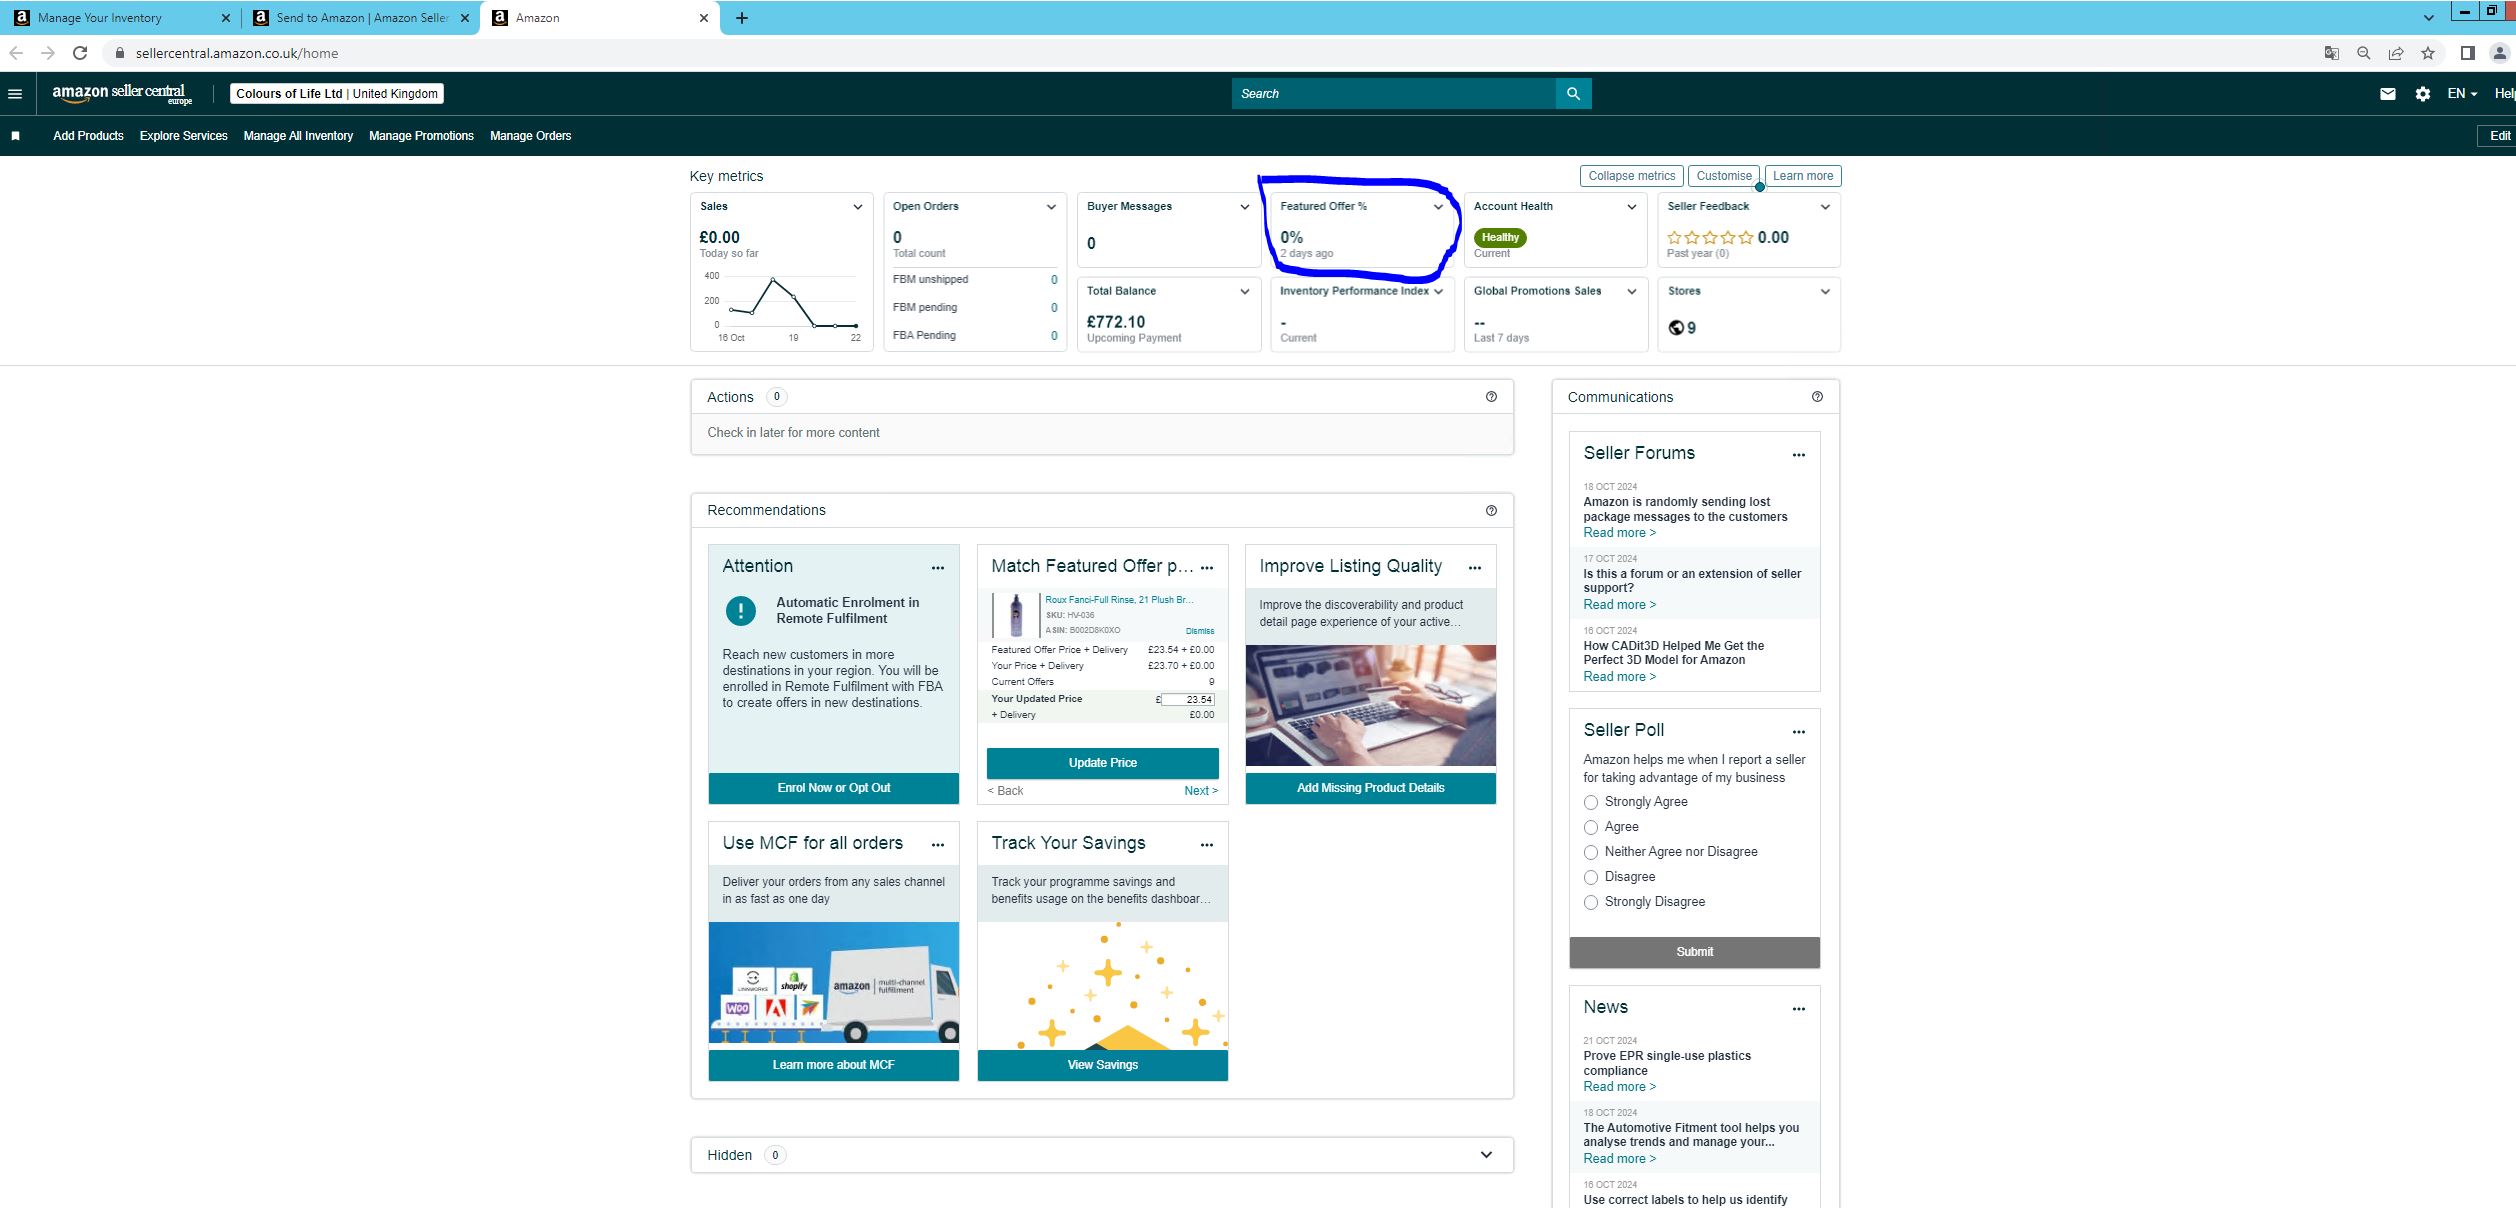Screen dimensions: 2516x1208
Task: Open the hamburger navigation menu
Action: (15, 94)
